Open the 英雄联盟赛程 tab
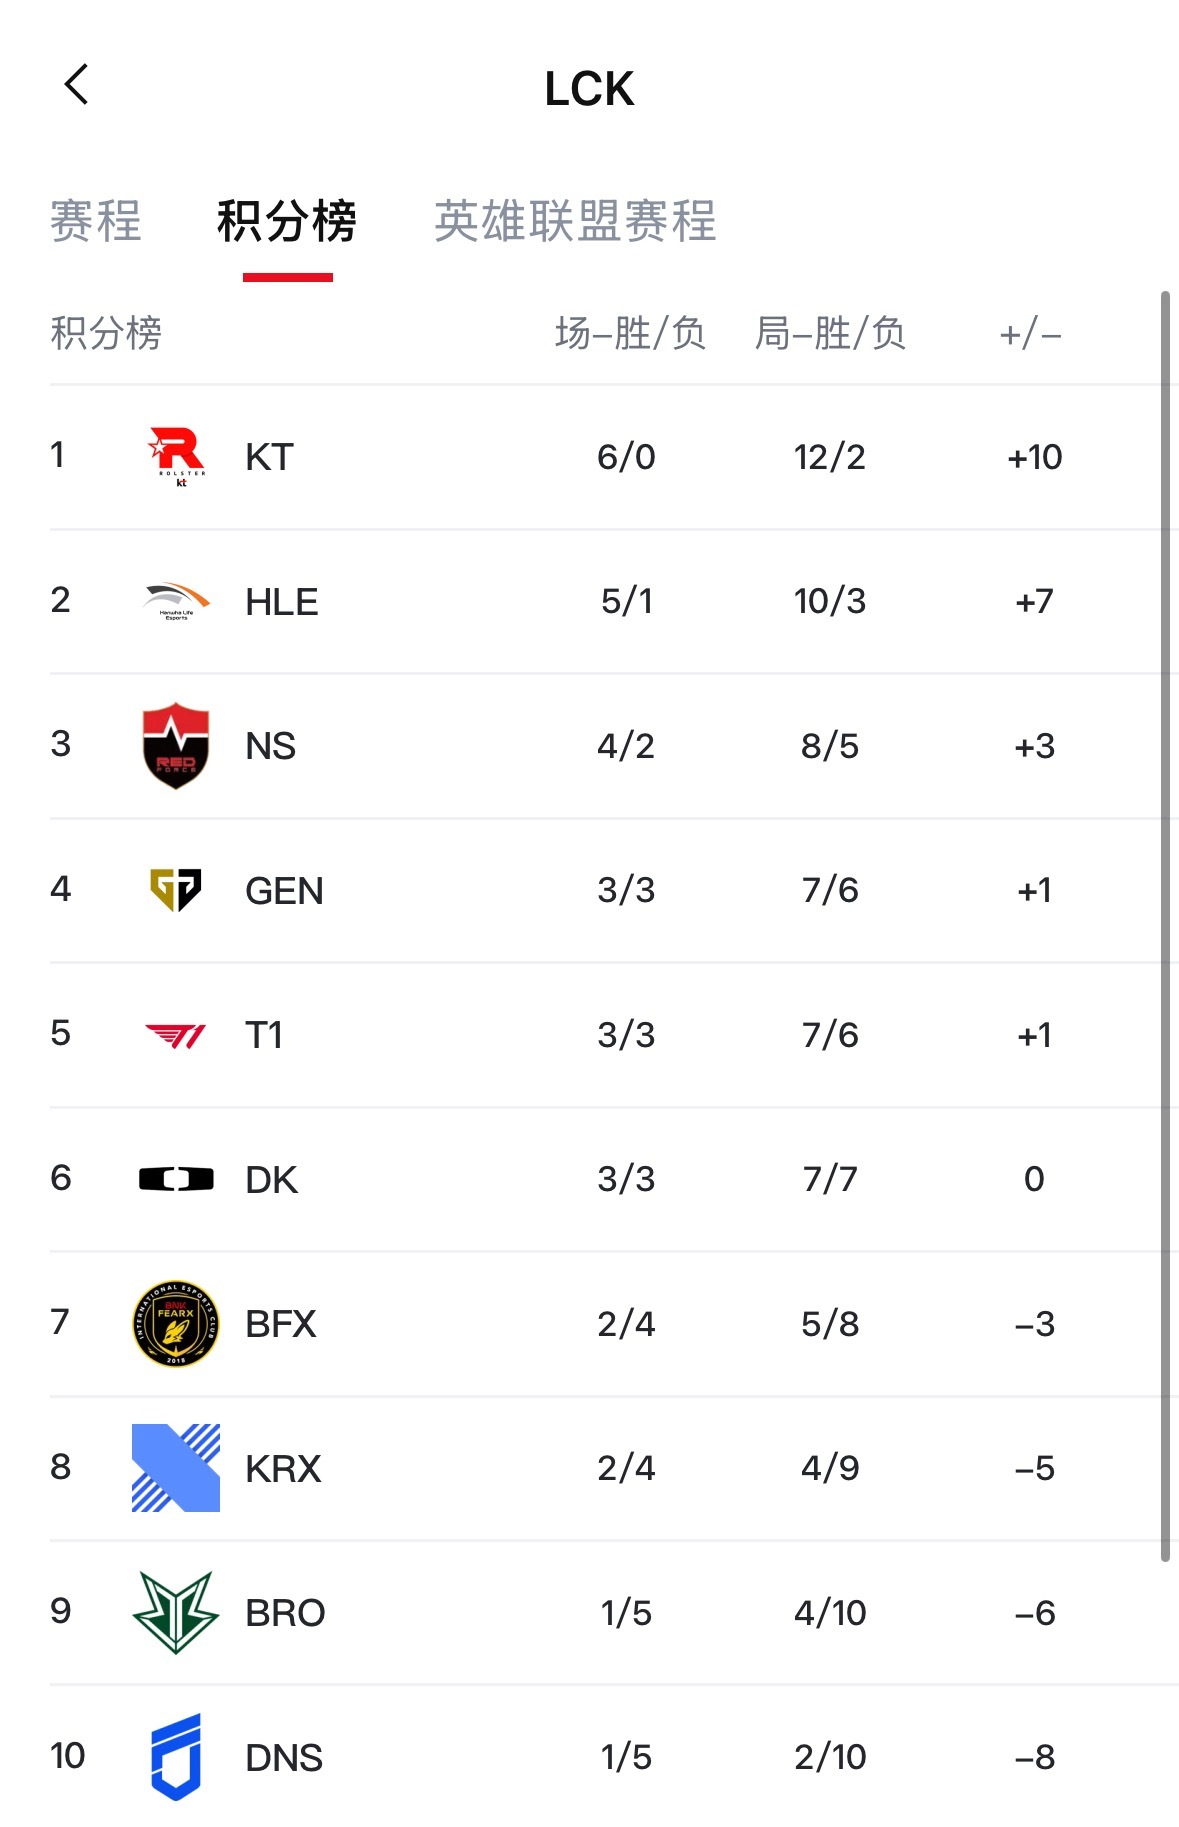This screenshot has height=1827, width=1179. pyautogui.click(x=575, y=221)
